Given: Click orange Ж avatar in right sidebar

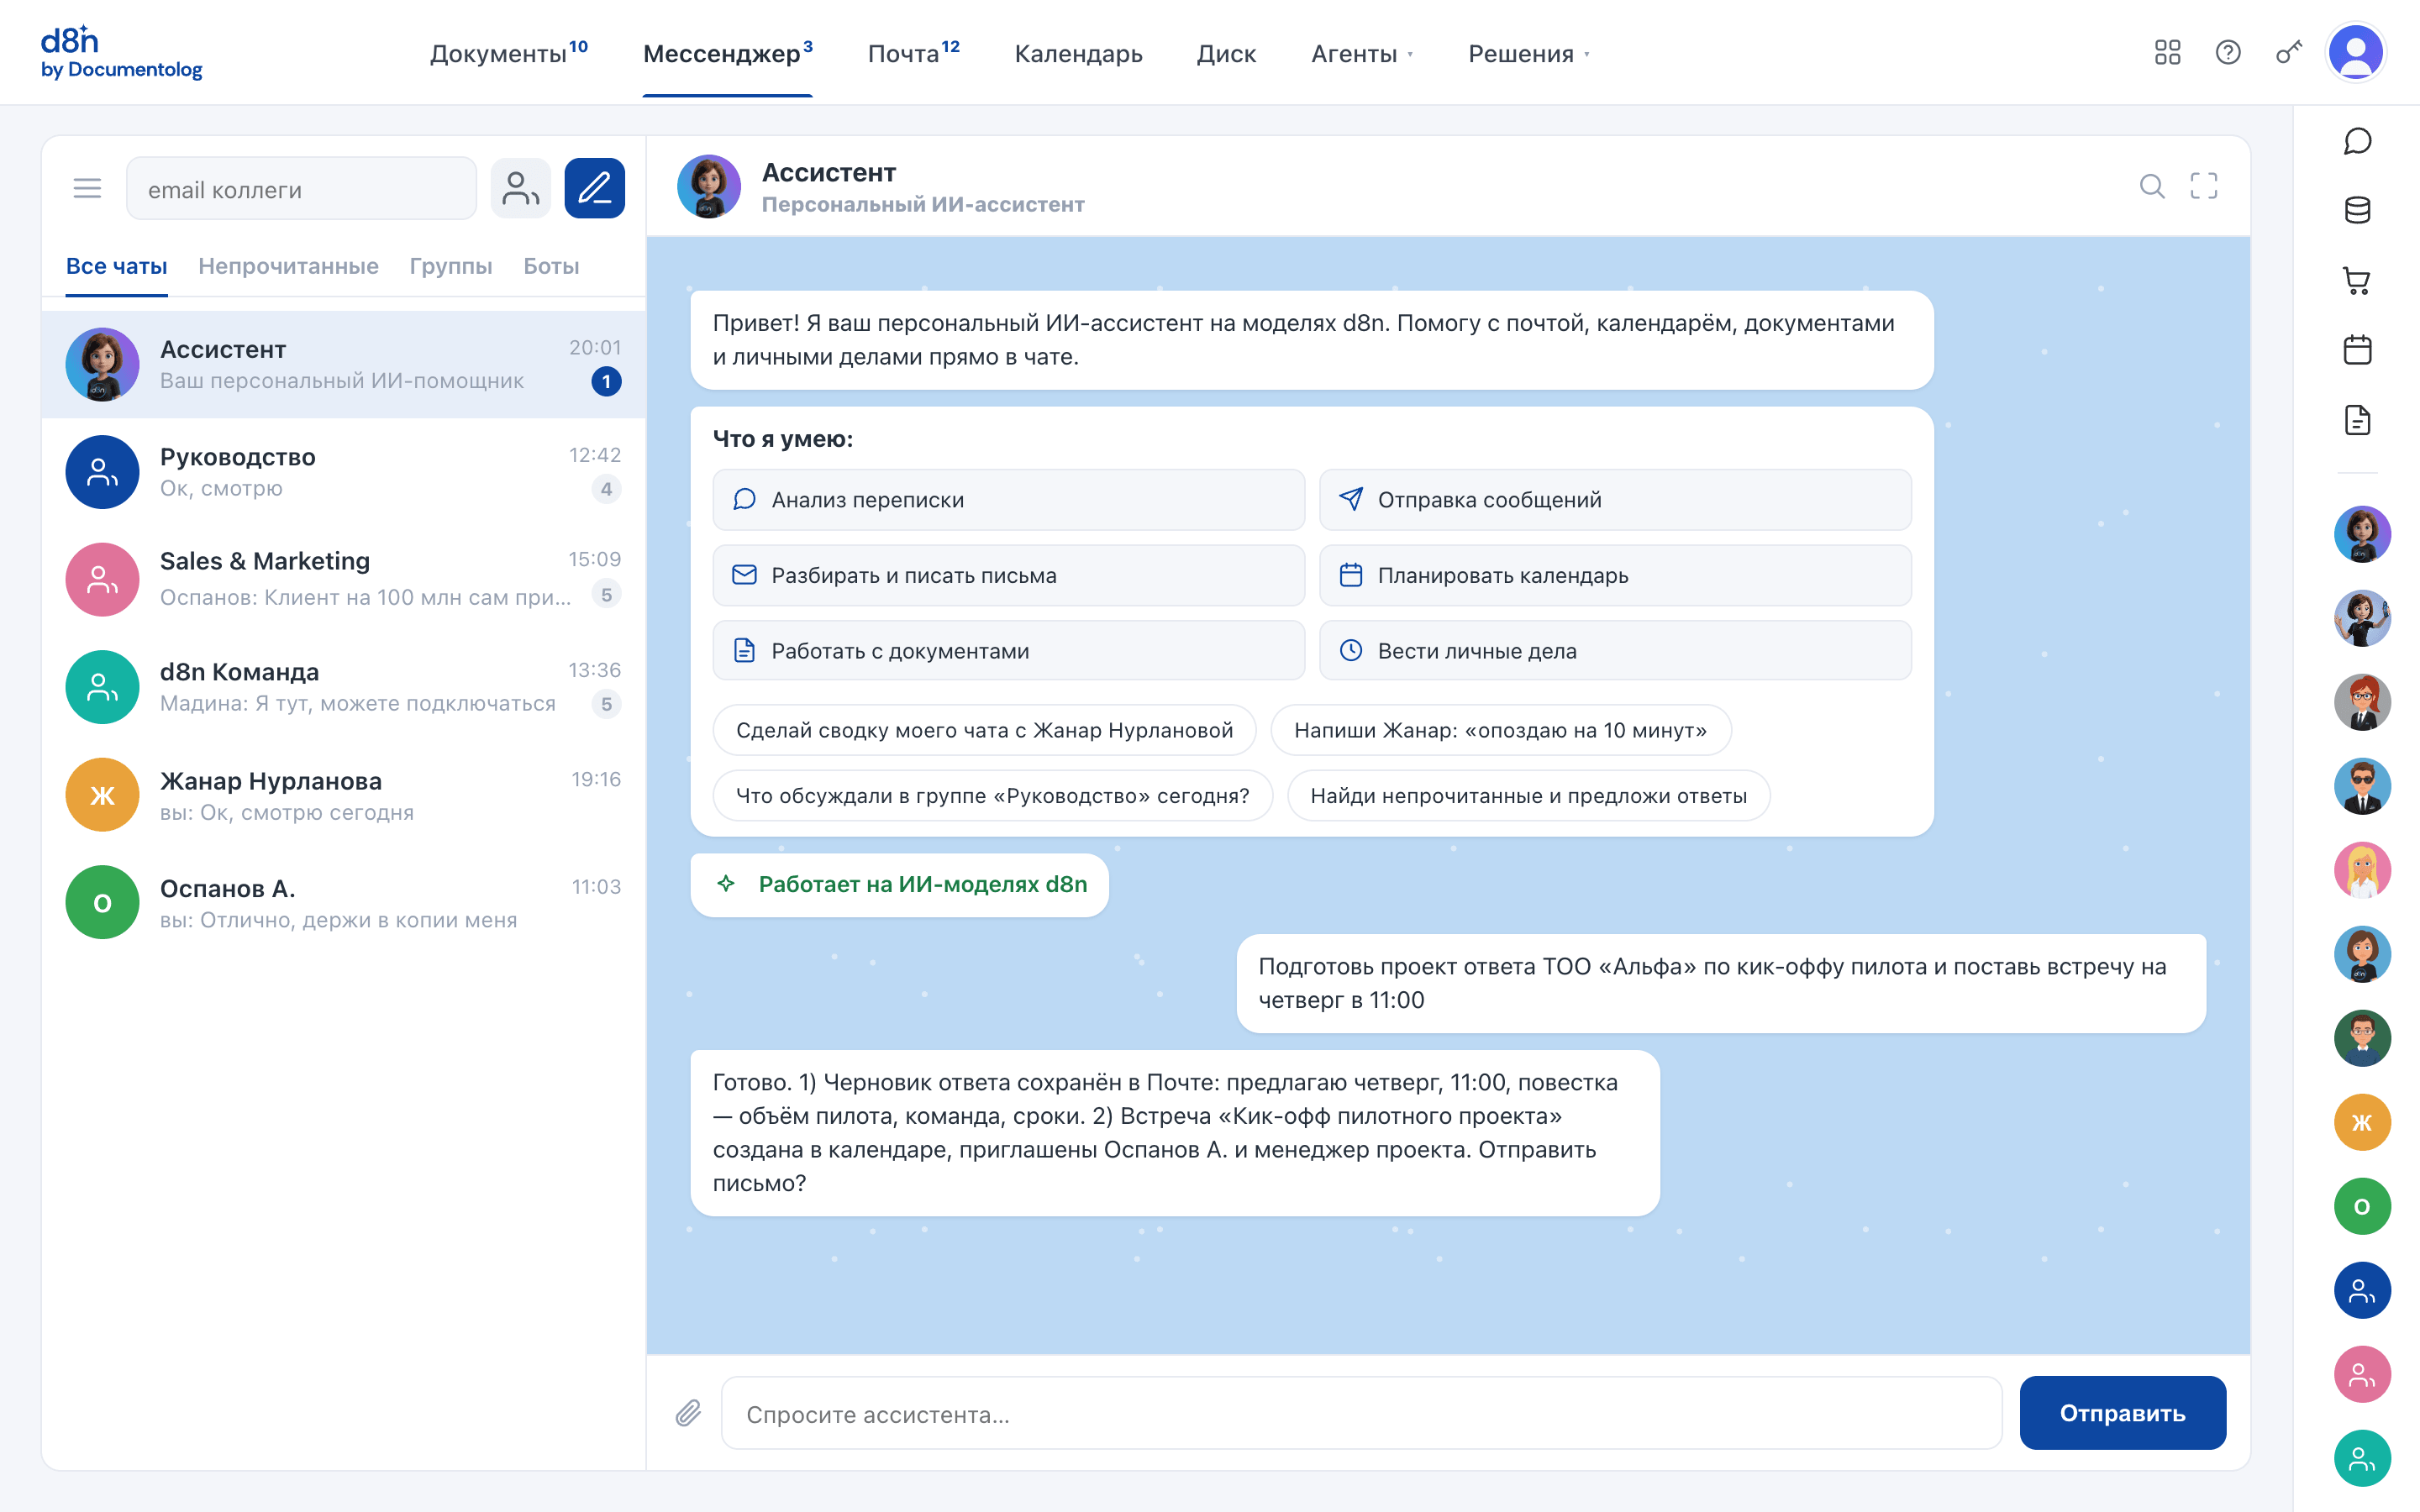Looking at the screenshot, I should 2362,1122.
